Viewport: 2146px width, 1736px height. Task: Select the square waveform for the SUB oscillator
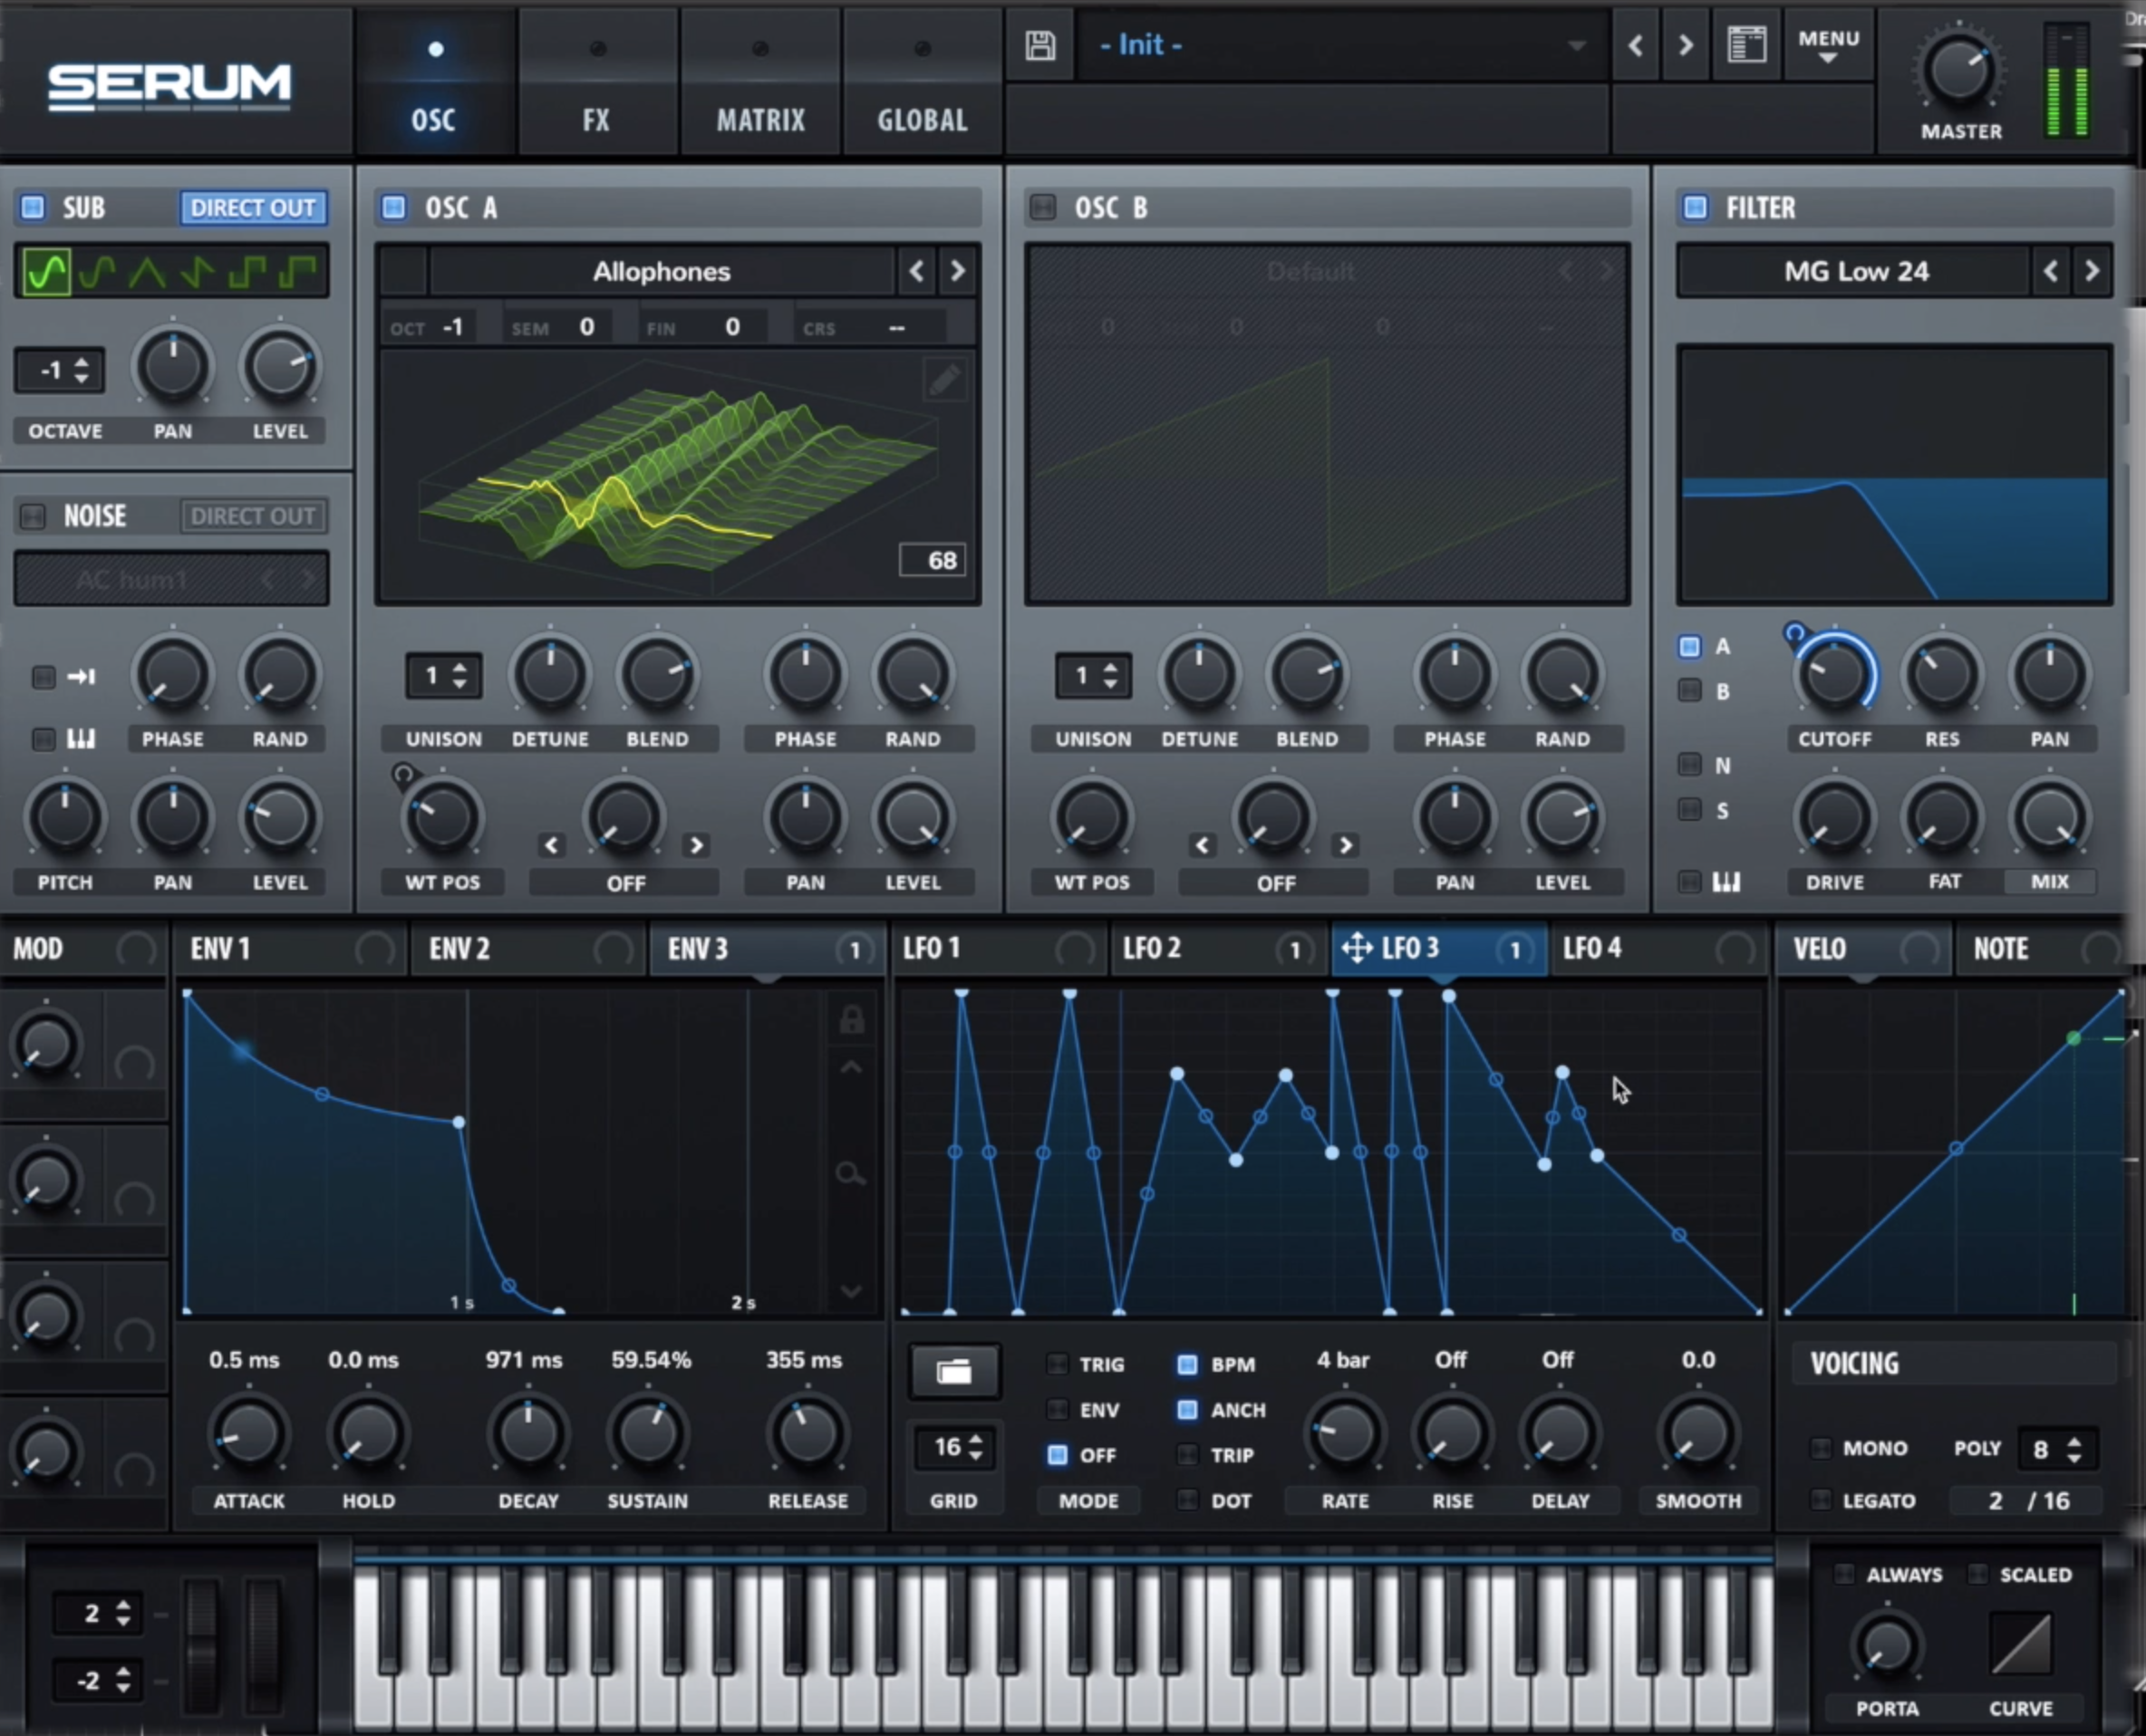coord(248,270)
